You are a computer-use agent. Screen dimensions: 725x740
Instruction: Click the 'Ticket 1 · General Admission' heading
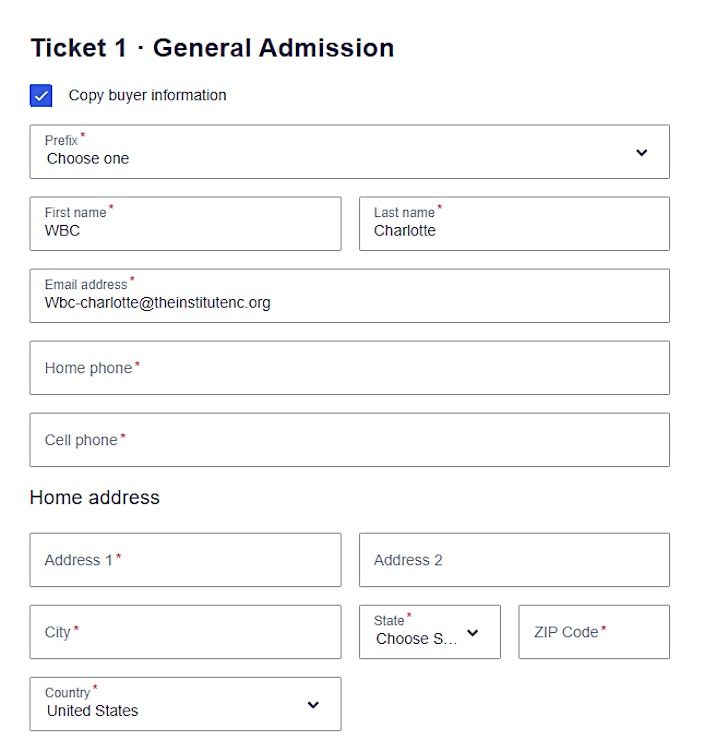212,47
